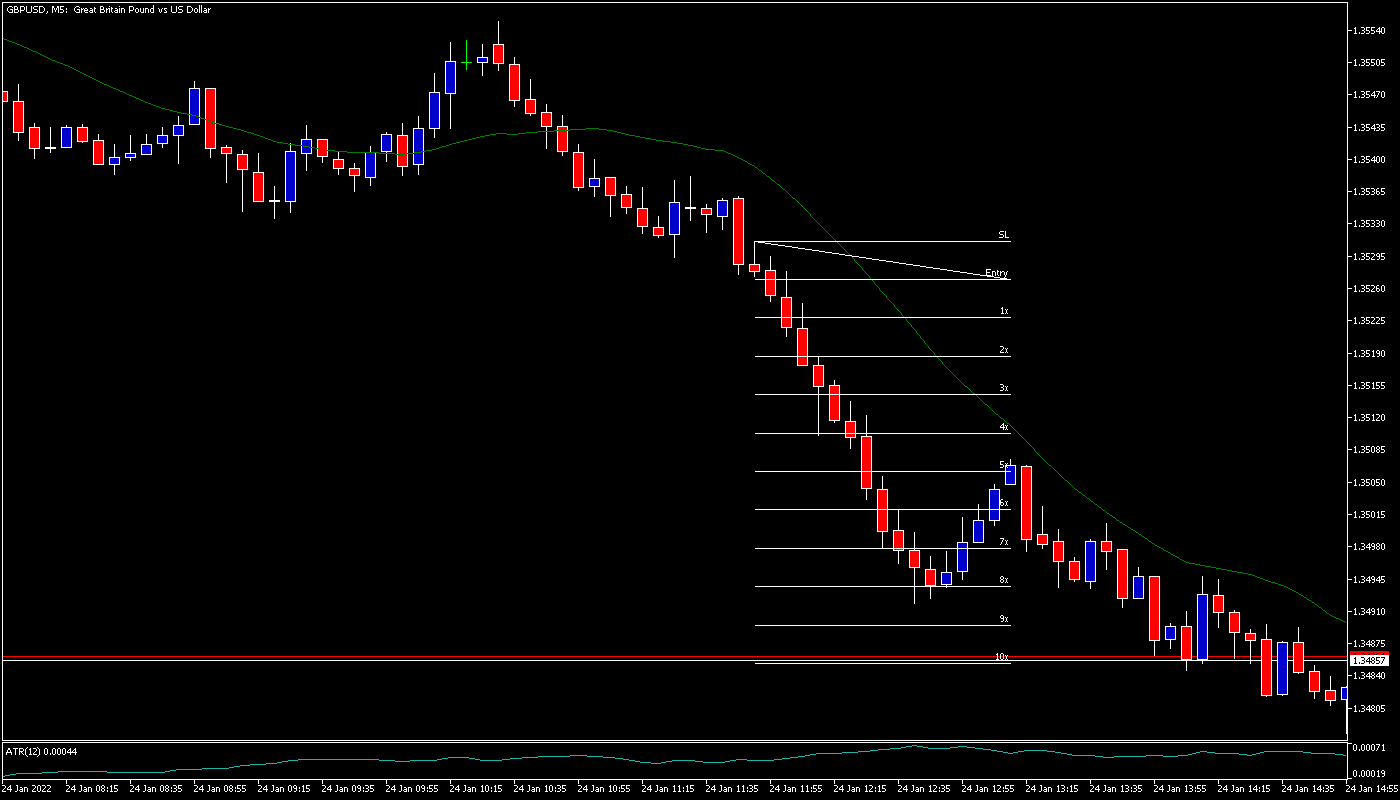Click time axis label 24 Jan 14:15

pyautogui.click(x=1244, y=789)
